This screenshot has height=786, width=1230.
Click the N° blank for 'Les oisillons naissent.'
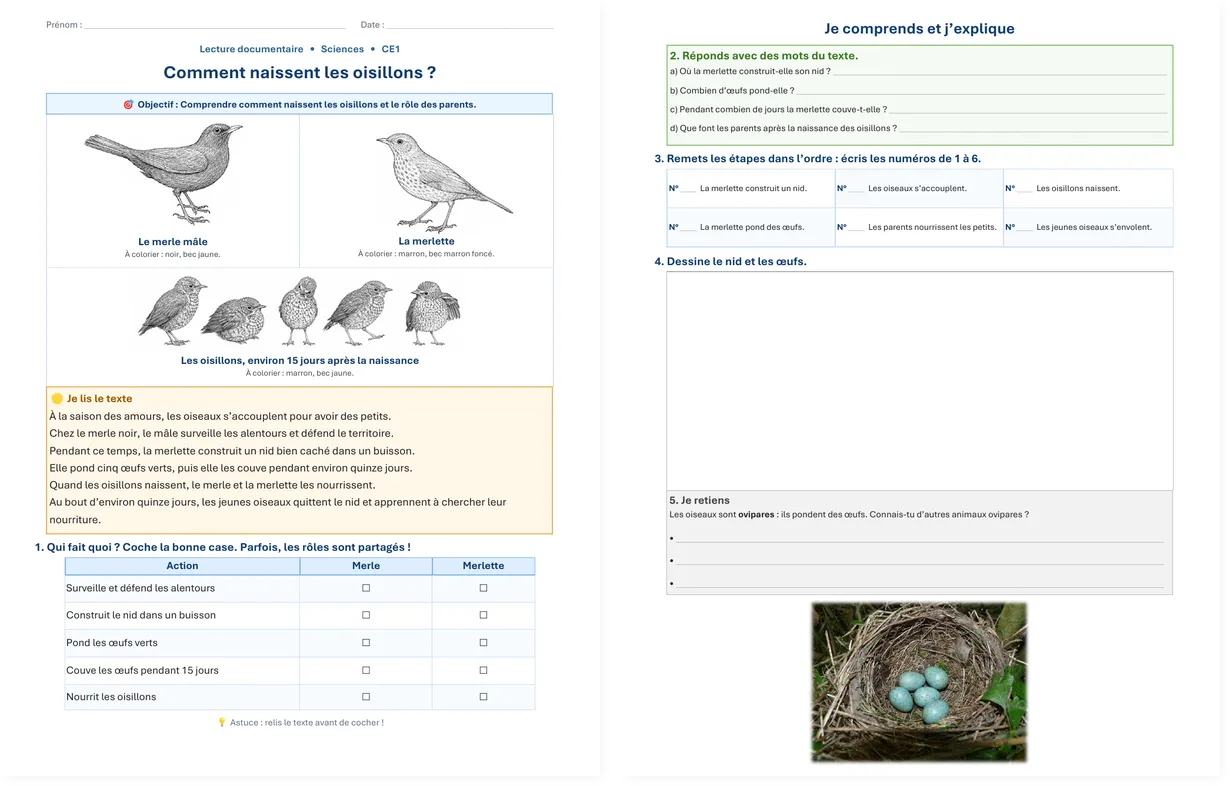click(1024, 189)
